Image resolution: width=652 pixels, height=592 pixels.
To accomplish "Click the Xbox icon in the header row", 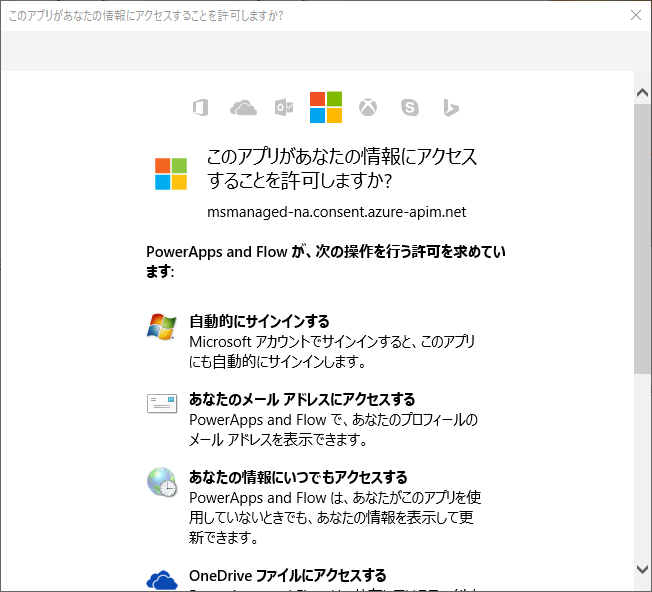I will coord(368,108).
